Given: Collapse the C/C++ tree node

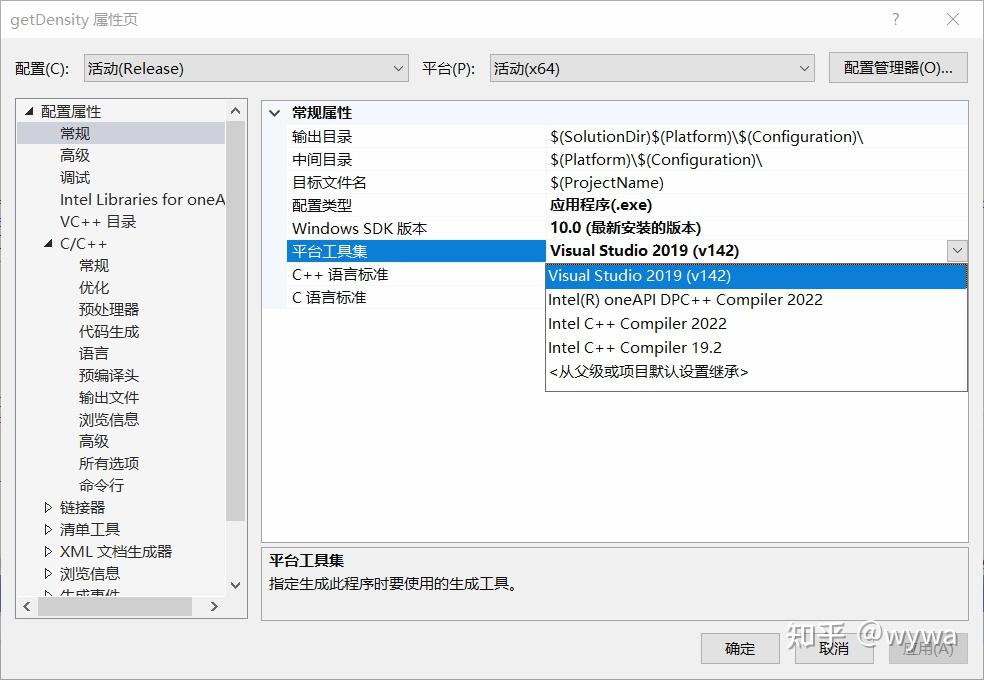Looking at the screenshot, I should point(47,243).
